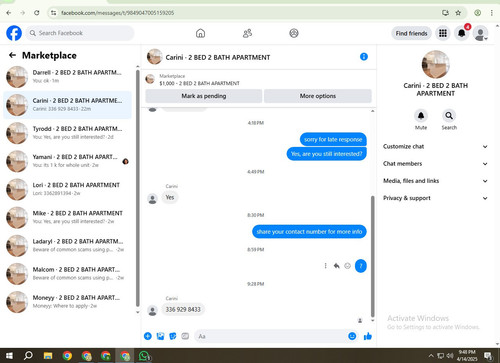
Task: Open taskbar clock and date
Action: click(x=467, y=356)
